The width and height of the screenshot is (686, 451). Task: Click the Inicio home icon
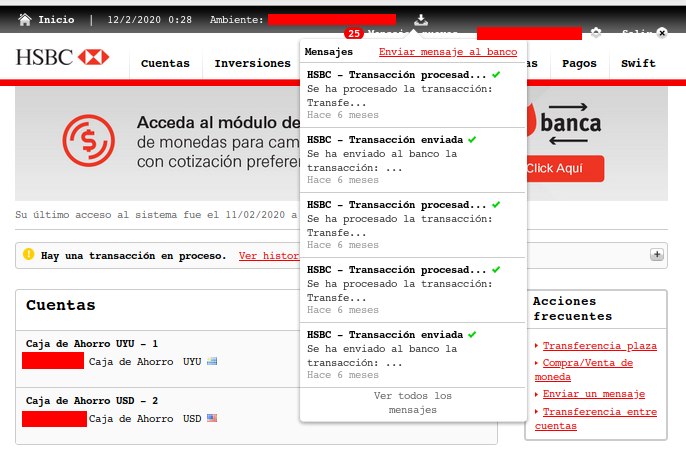pyautogui.click(x=25, y=19)
